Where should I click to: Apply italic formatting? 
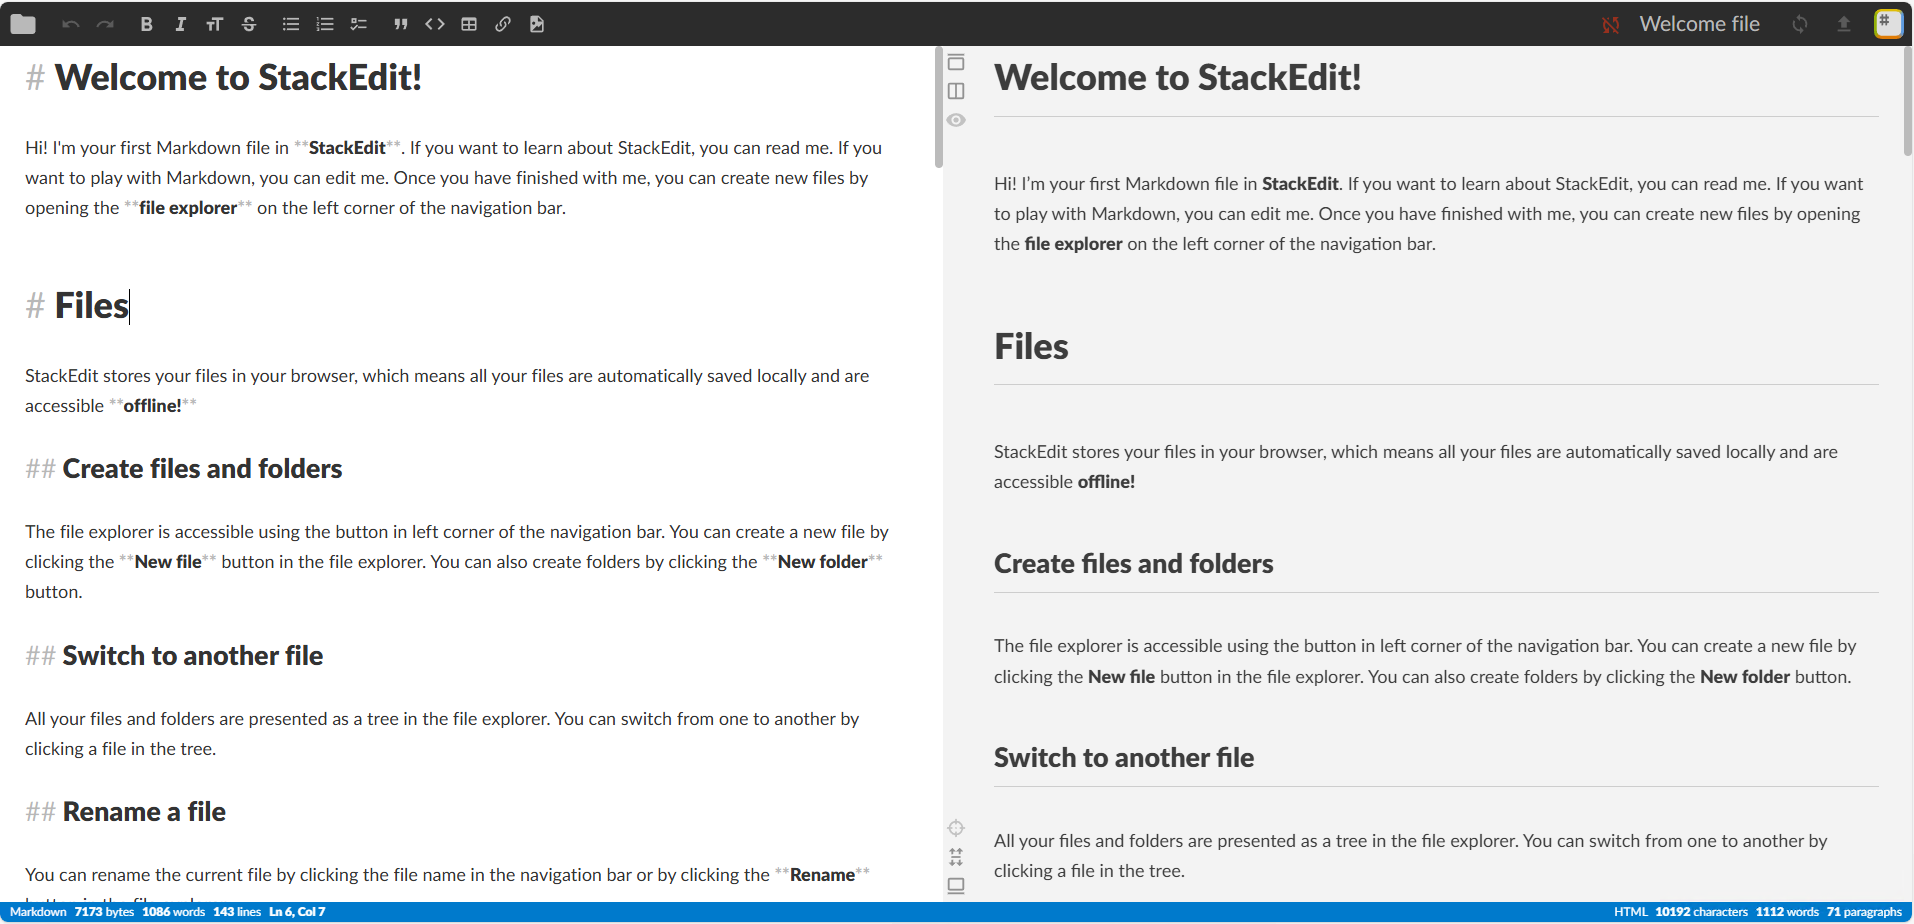click(180, 24)
